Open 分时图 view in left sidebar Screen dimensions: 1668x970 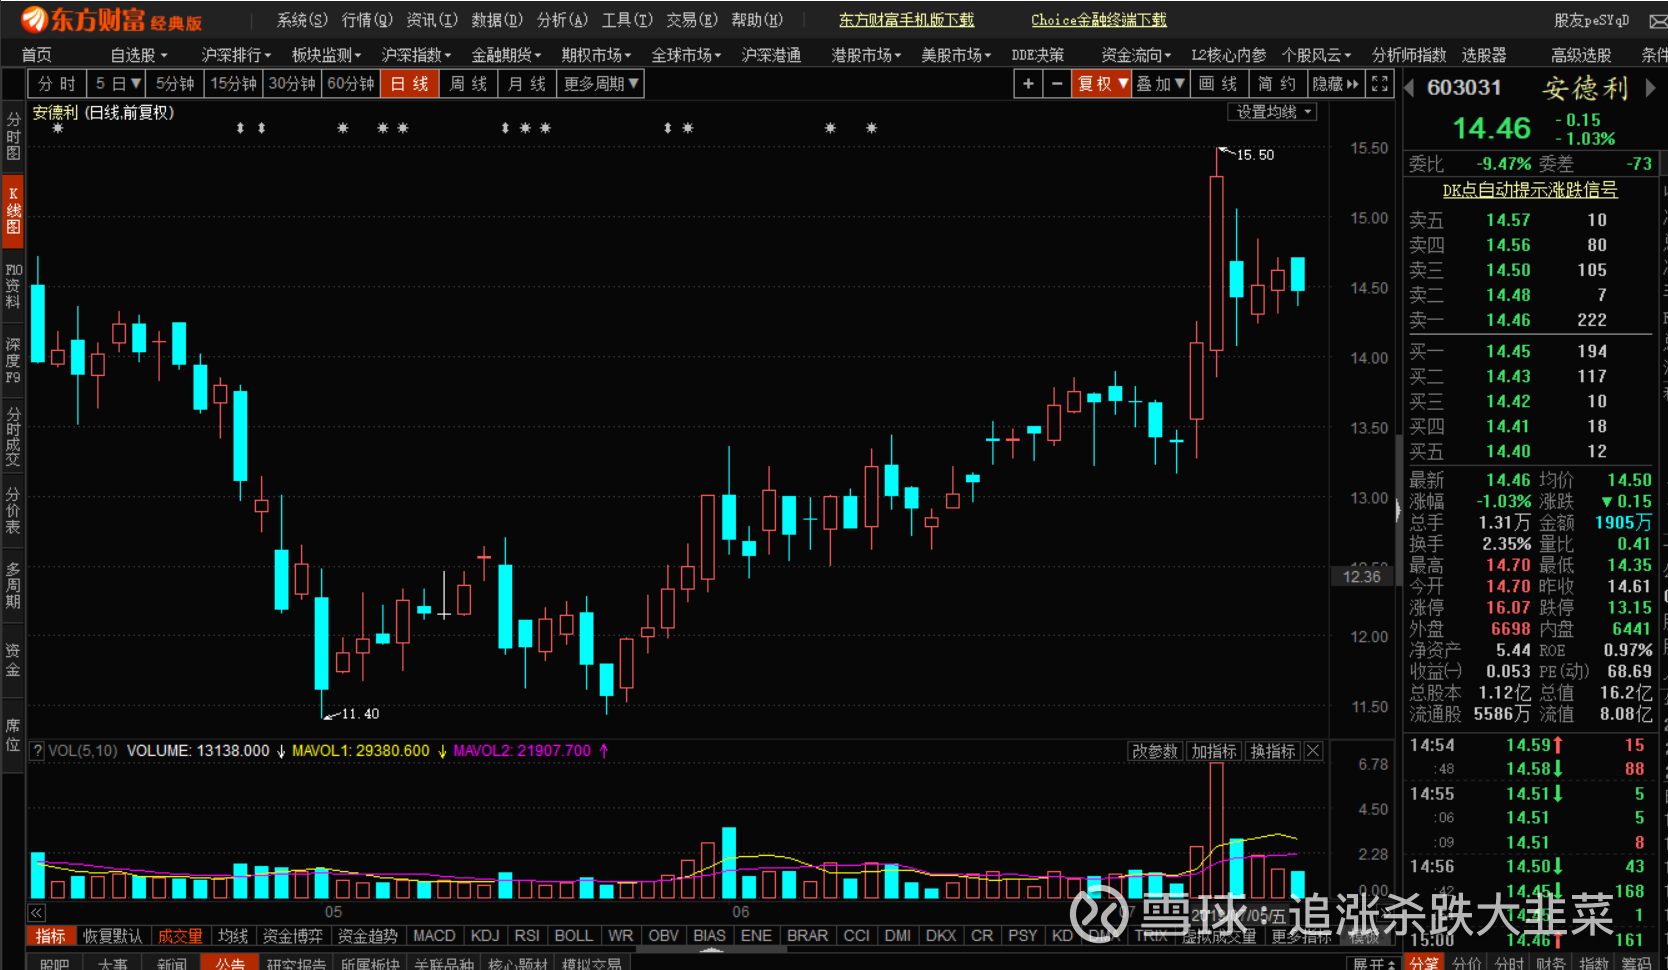(13, 136)
